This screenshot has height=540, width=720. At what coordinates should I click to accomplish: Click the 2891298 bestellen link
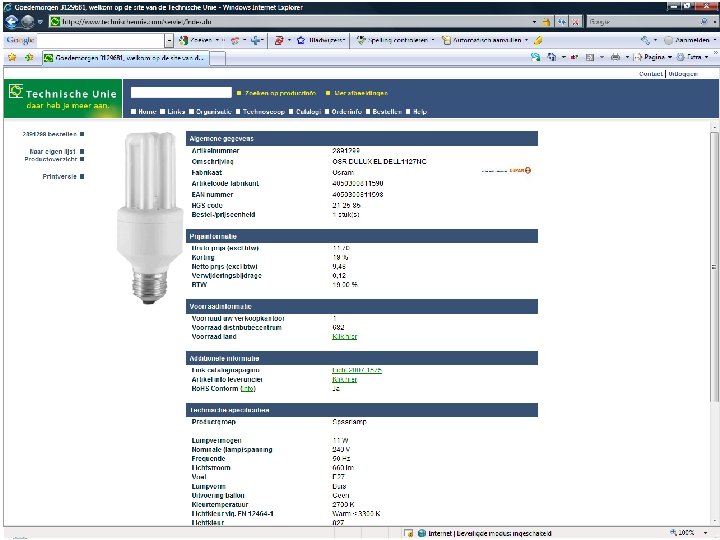(53, 134)
